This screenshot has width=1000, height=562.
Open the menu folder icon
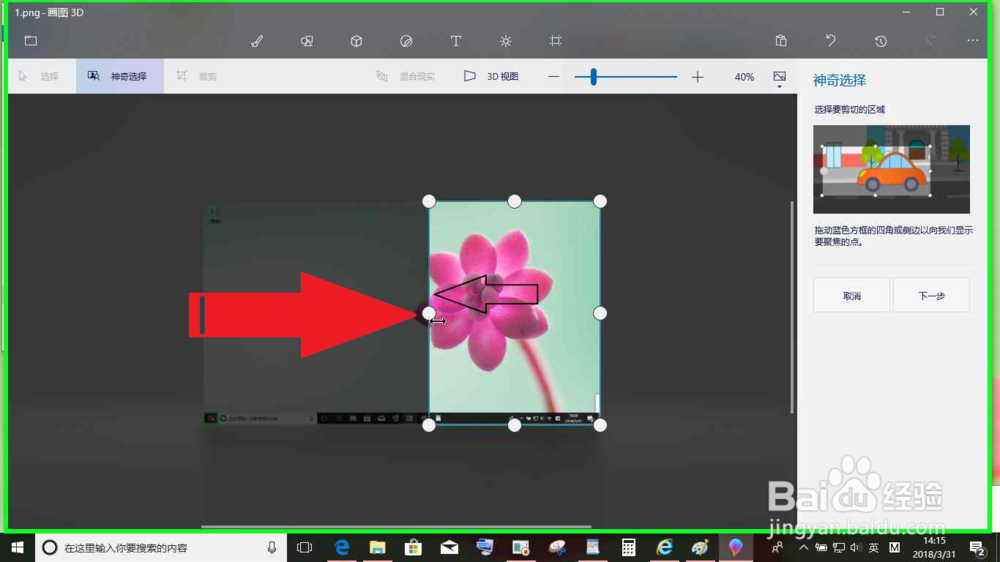pos(31,41)
